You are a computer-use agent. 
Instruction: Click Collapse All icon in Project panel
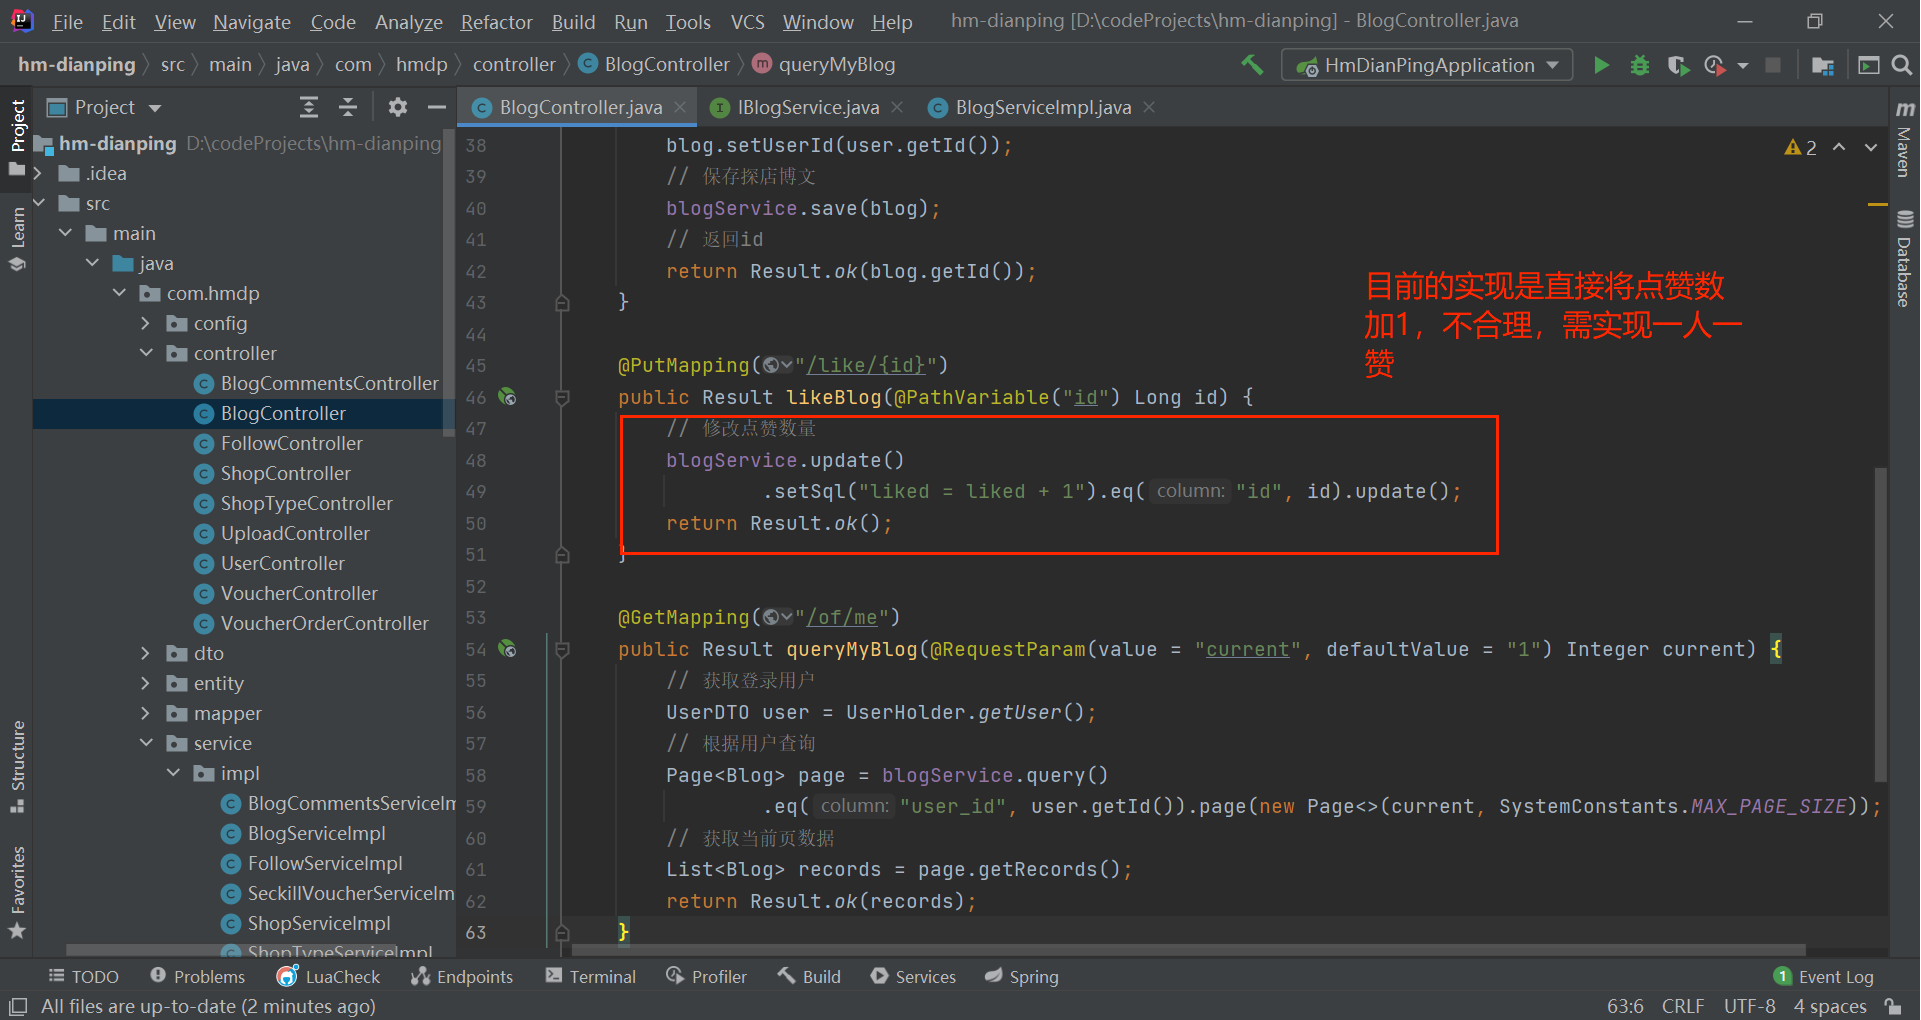coord(348,107)
